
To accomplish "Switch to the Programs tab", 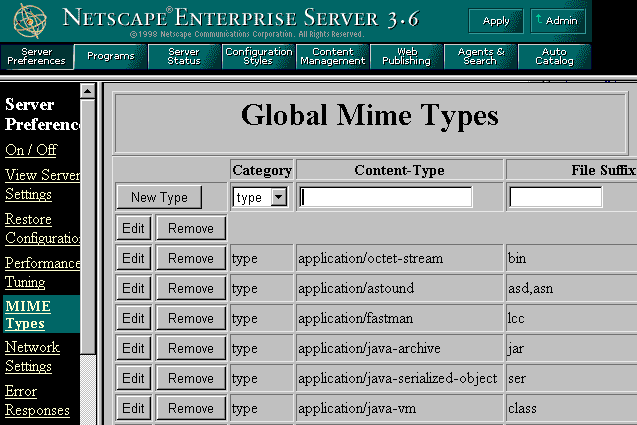I will [110, 56].
